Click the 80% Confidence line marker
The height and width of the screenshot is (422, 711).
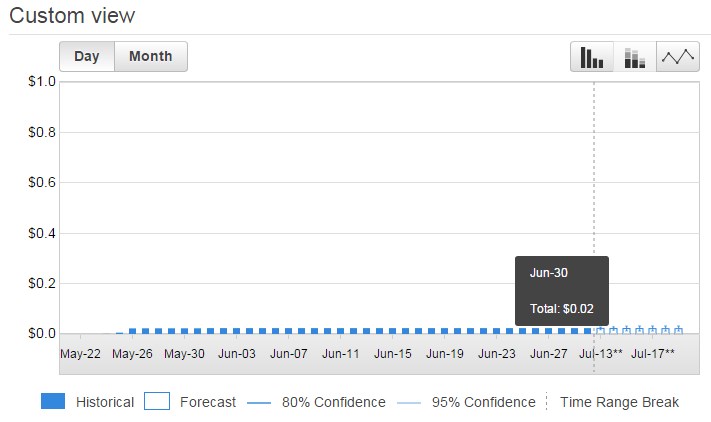pos(258,402)
